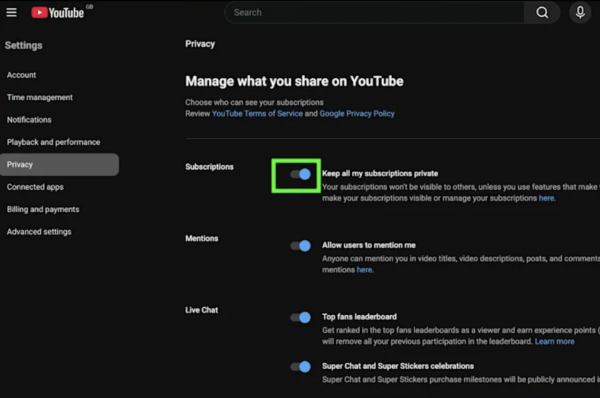Click the Live Chat section label

(x=202, y=310)
